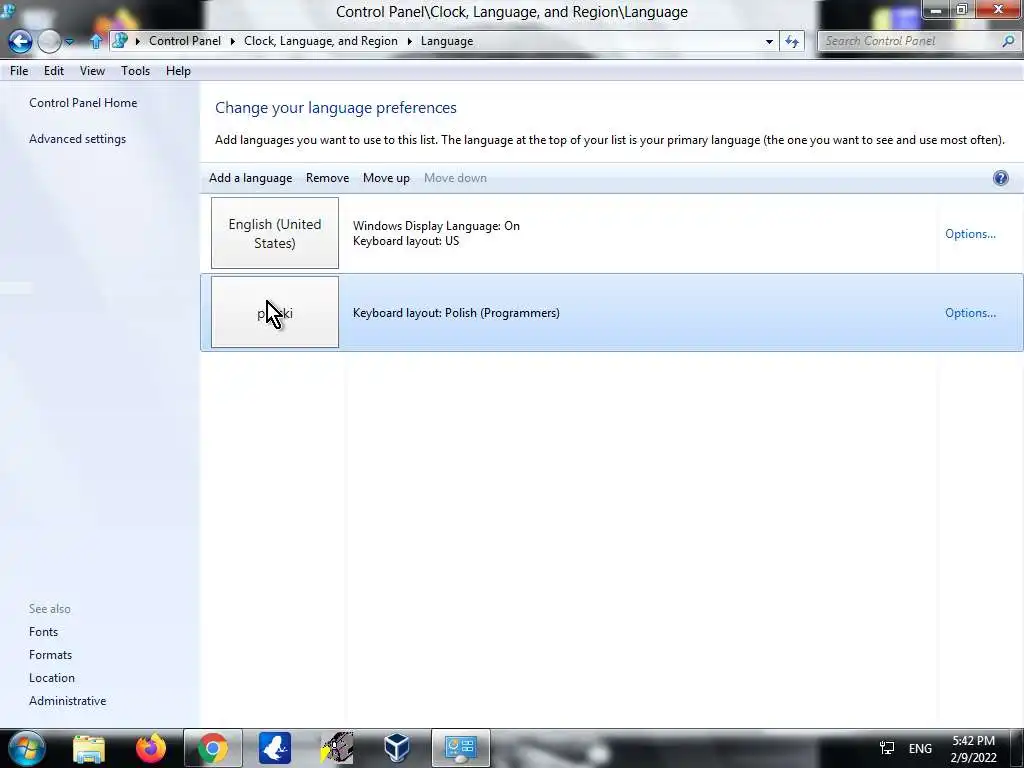The height and width of the screenshot is (768, 1024).
Task: Open the blue bird app in taskbar
Action: (x=275, y=748)
